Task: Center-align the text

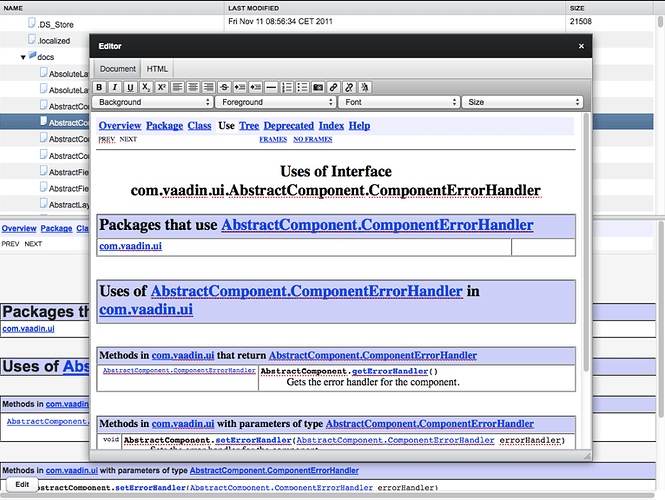Action: (193, 87)
